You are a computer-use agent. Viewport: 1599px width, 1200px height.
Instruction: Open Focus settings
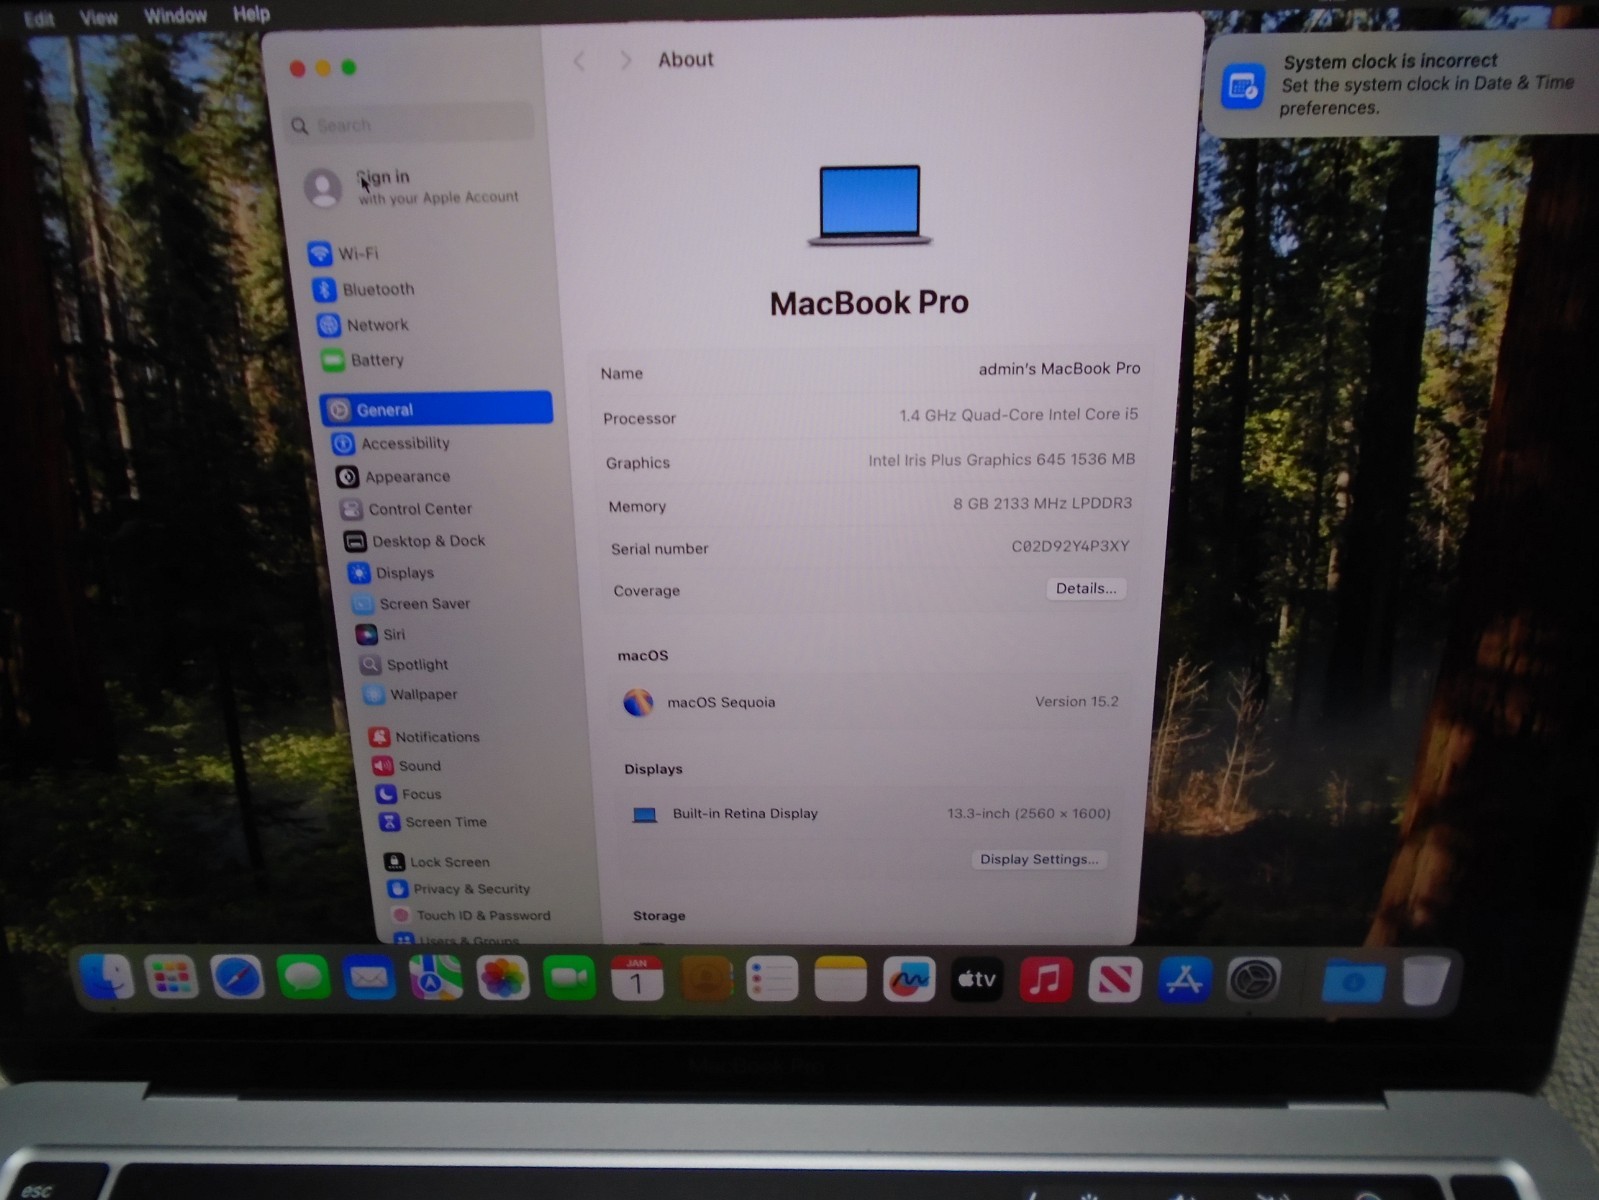pos(408,794)
